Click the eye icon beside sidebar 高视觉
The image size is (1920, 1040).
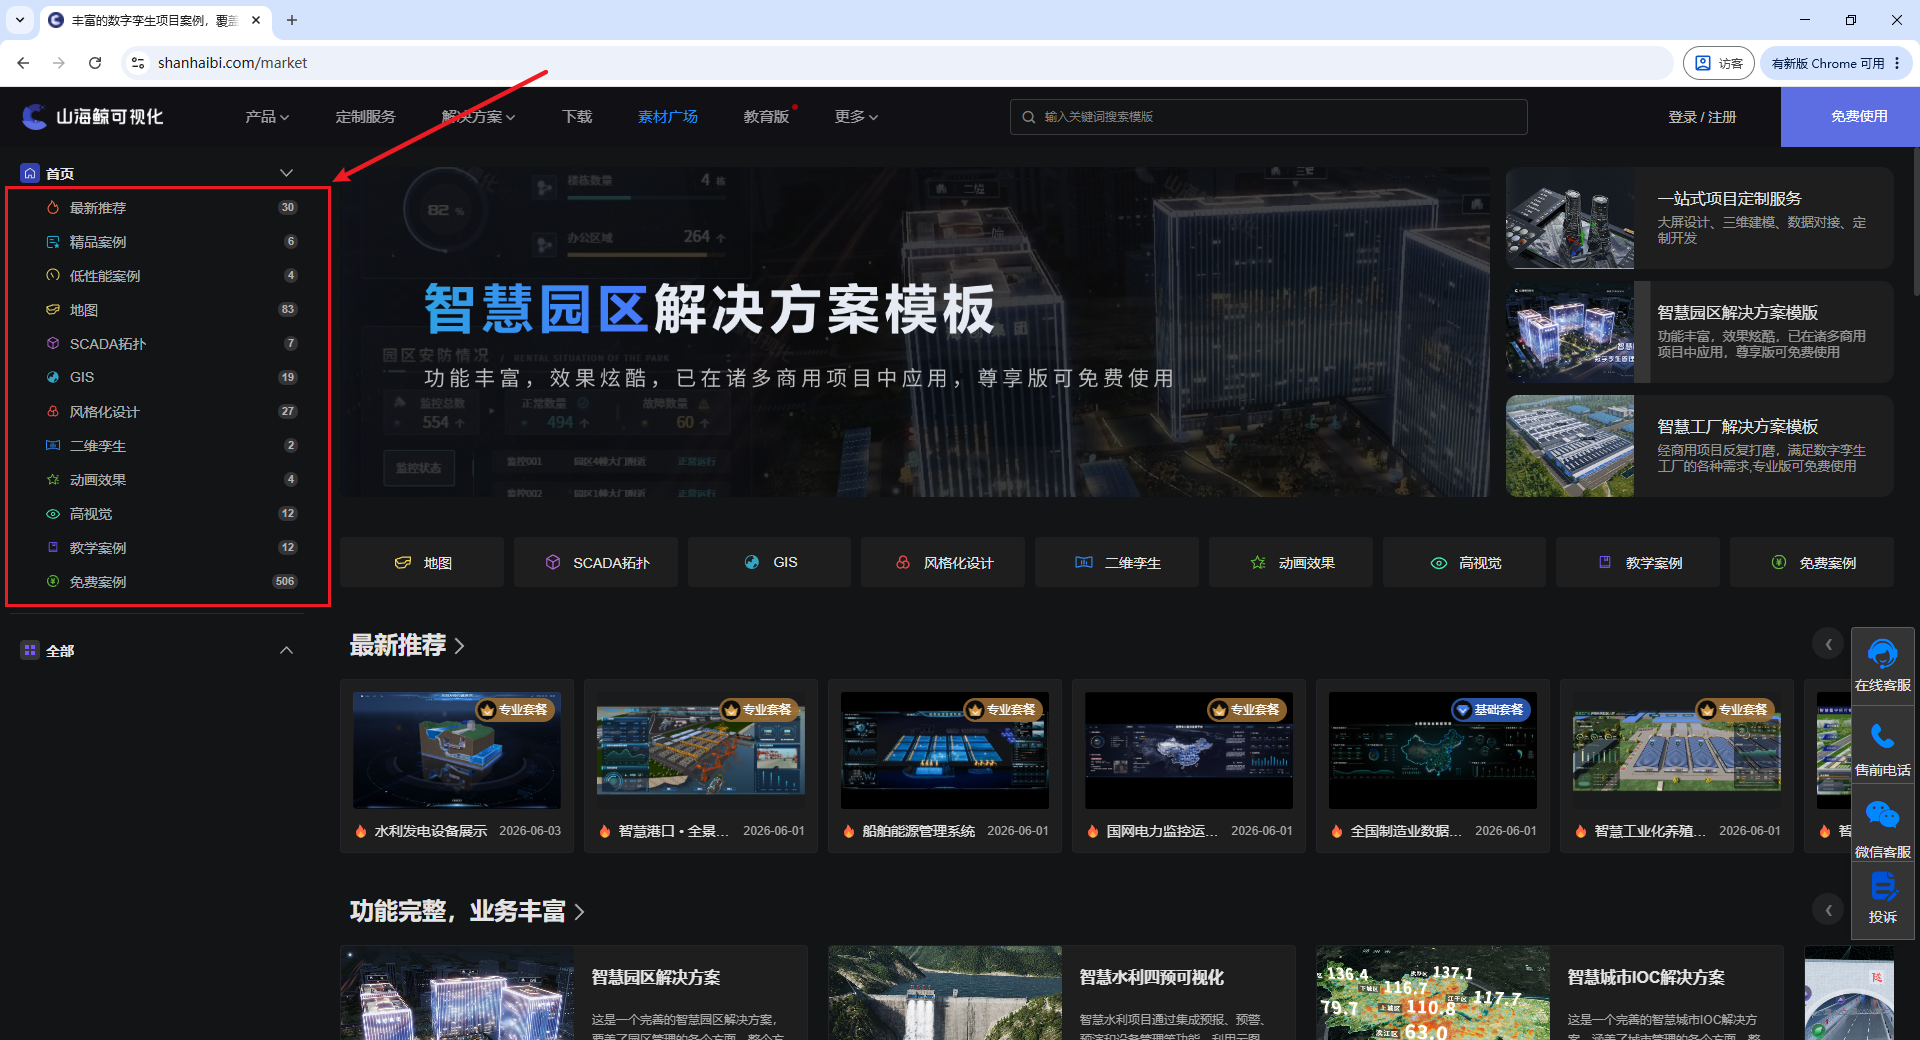(53, 514)
